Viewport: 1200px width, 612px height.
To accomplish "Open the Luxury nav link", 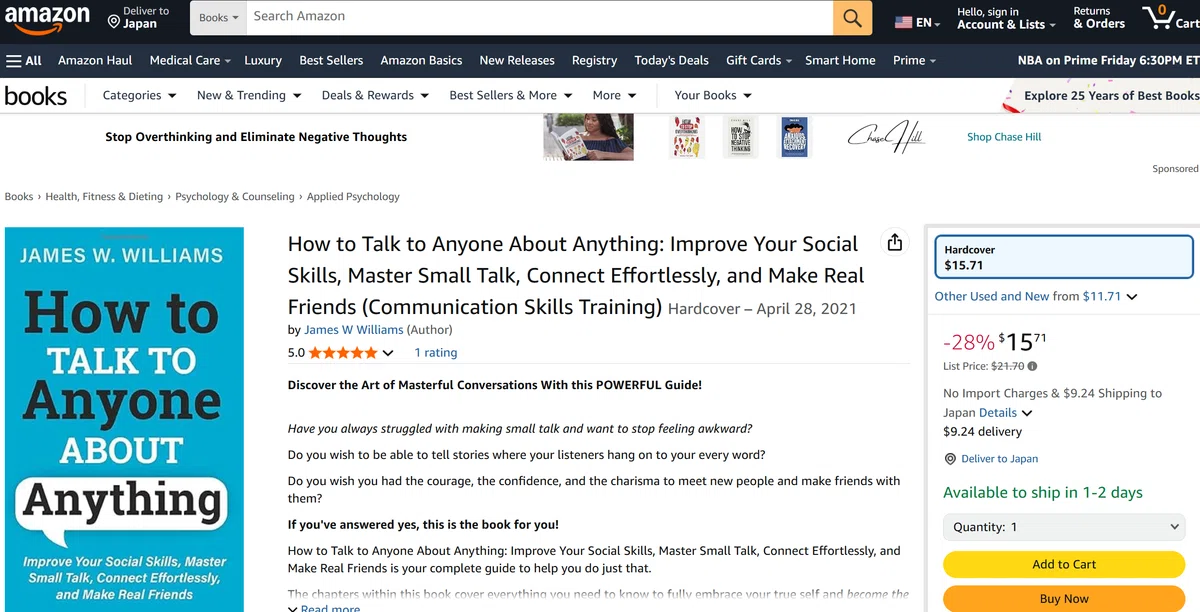I will [263, 60].
